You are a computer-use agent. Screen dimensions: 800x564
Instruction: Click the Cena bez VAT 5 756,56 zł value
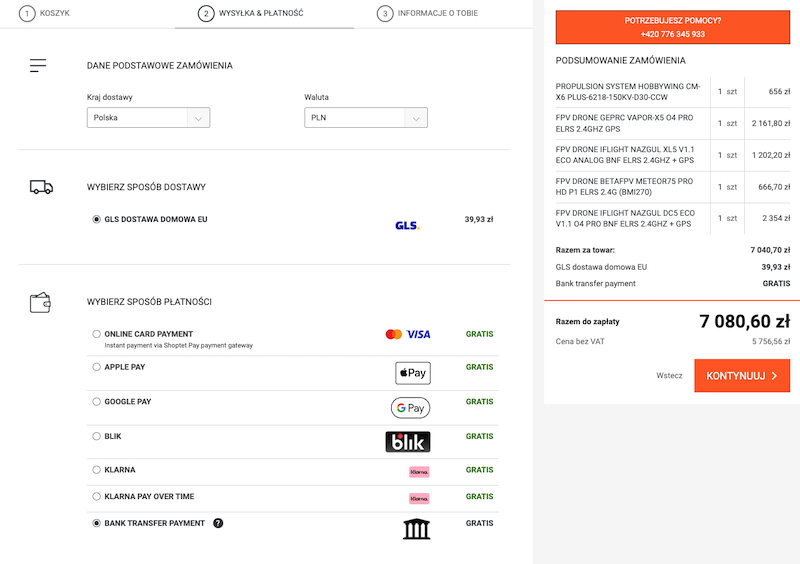coord(771,341)
